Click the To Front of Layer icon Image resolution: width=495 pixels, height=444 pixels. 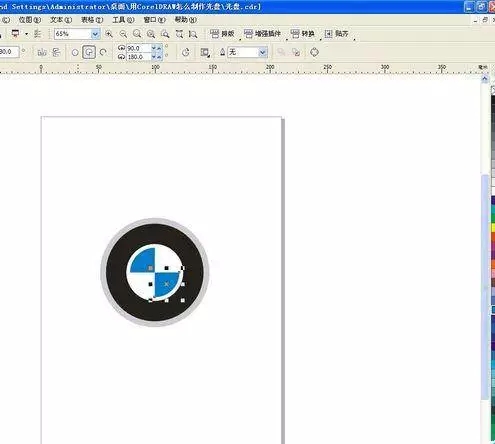coord(281,52)
